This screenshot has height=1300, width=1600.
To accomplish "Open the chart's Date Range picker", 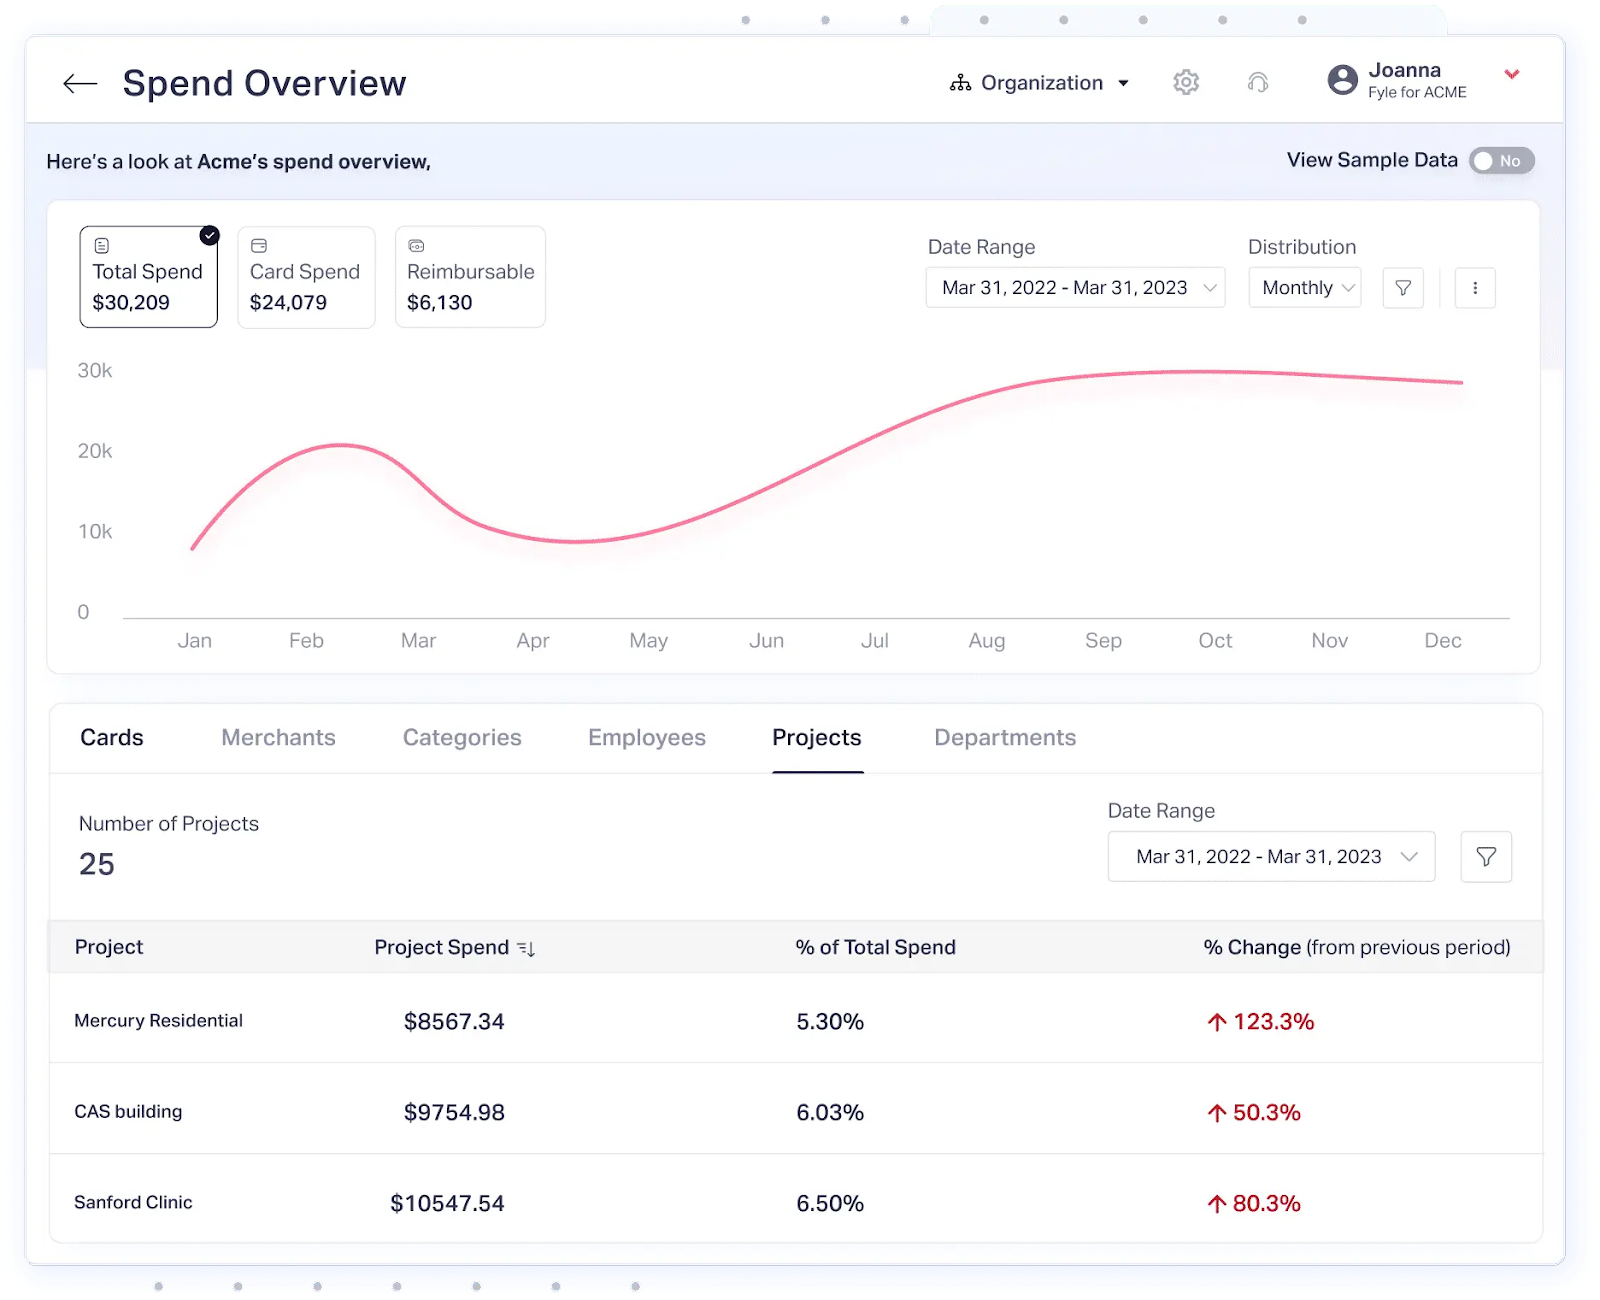I will [1075, 287].
